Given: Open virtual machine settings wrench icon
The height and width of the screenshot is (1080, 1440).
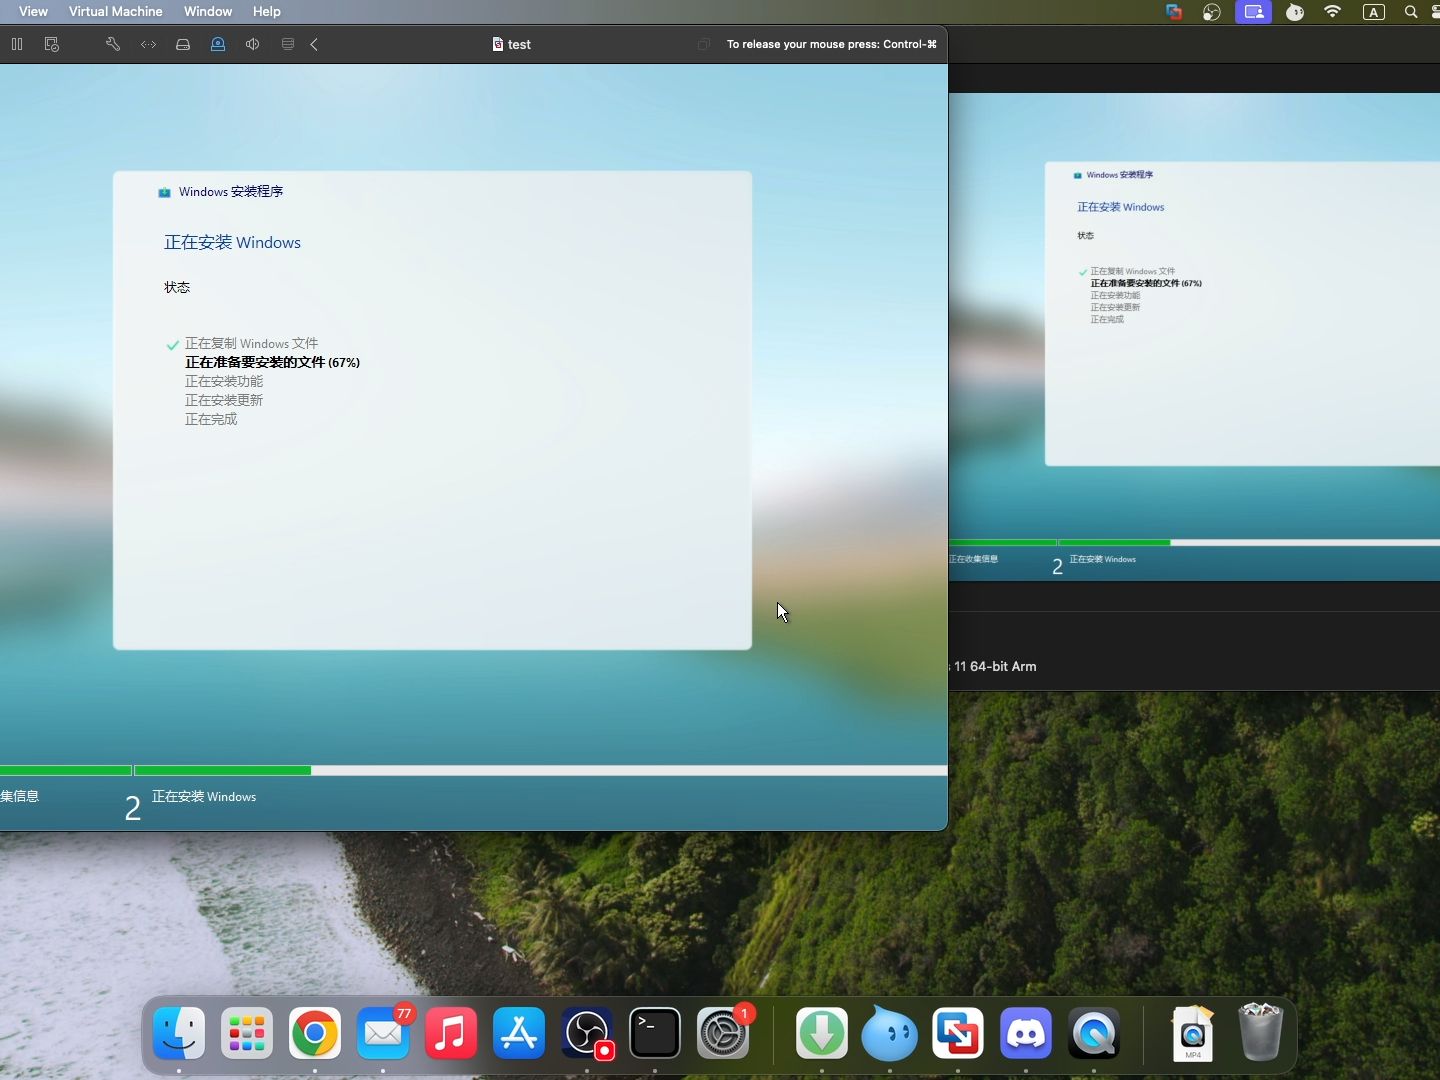Looking at the screenshot, I should coord(113,44).
